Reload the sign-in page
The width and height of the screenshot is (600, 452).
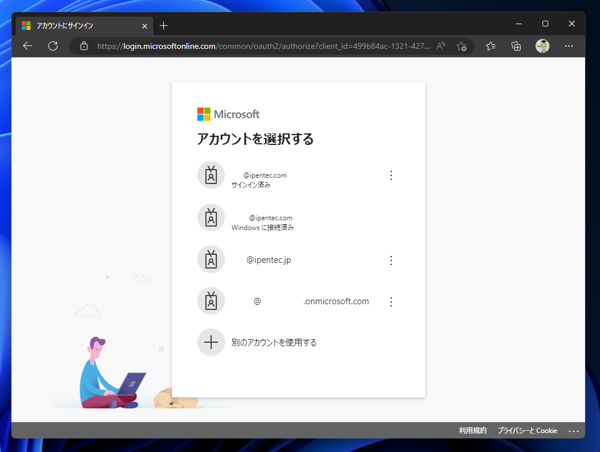tap(53, 46)
